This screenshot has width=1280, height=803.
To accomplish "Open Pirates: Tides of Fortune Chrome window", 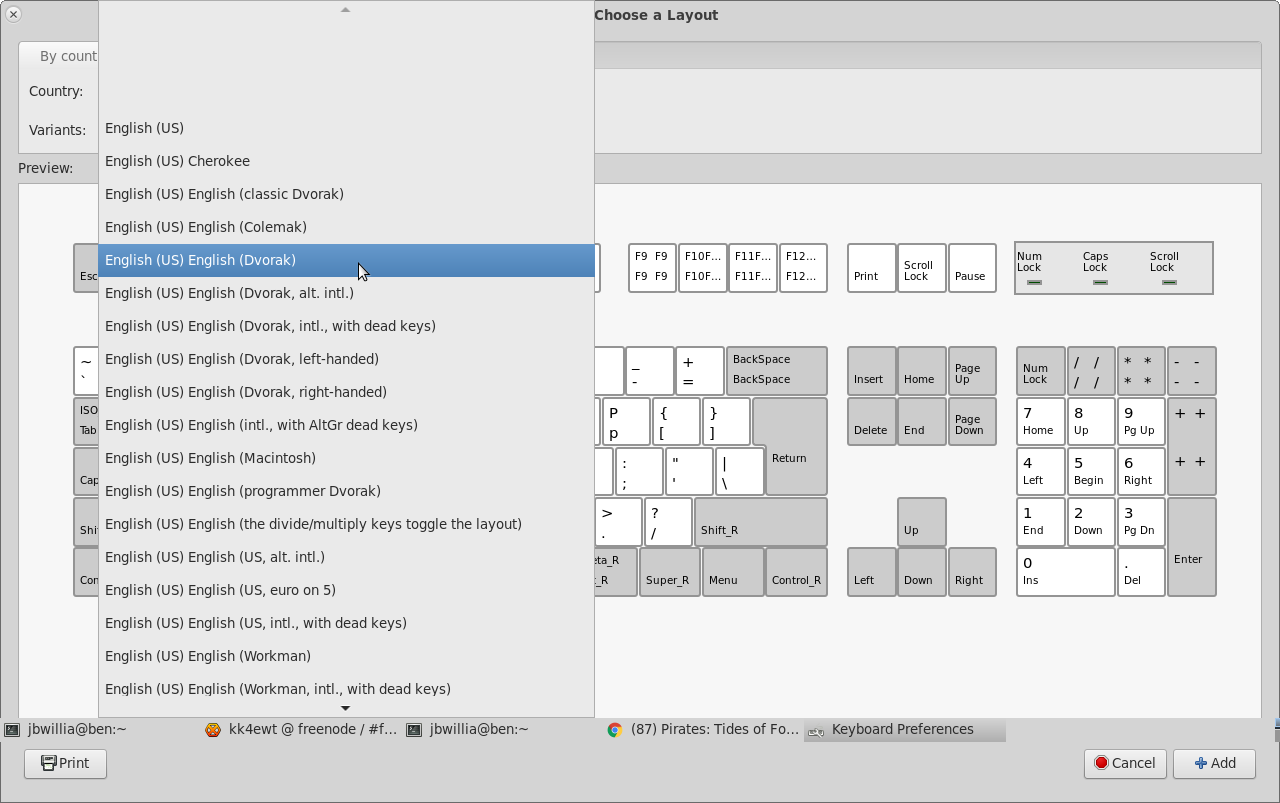I will pyautogui.click(x=703, y=730).
